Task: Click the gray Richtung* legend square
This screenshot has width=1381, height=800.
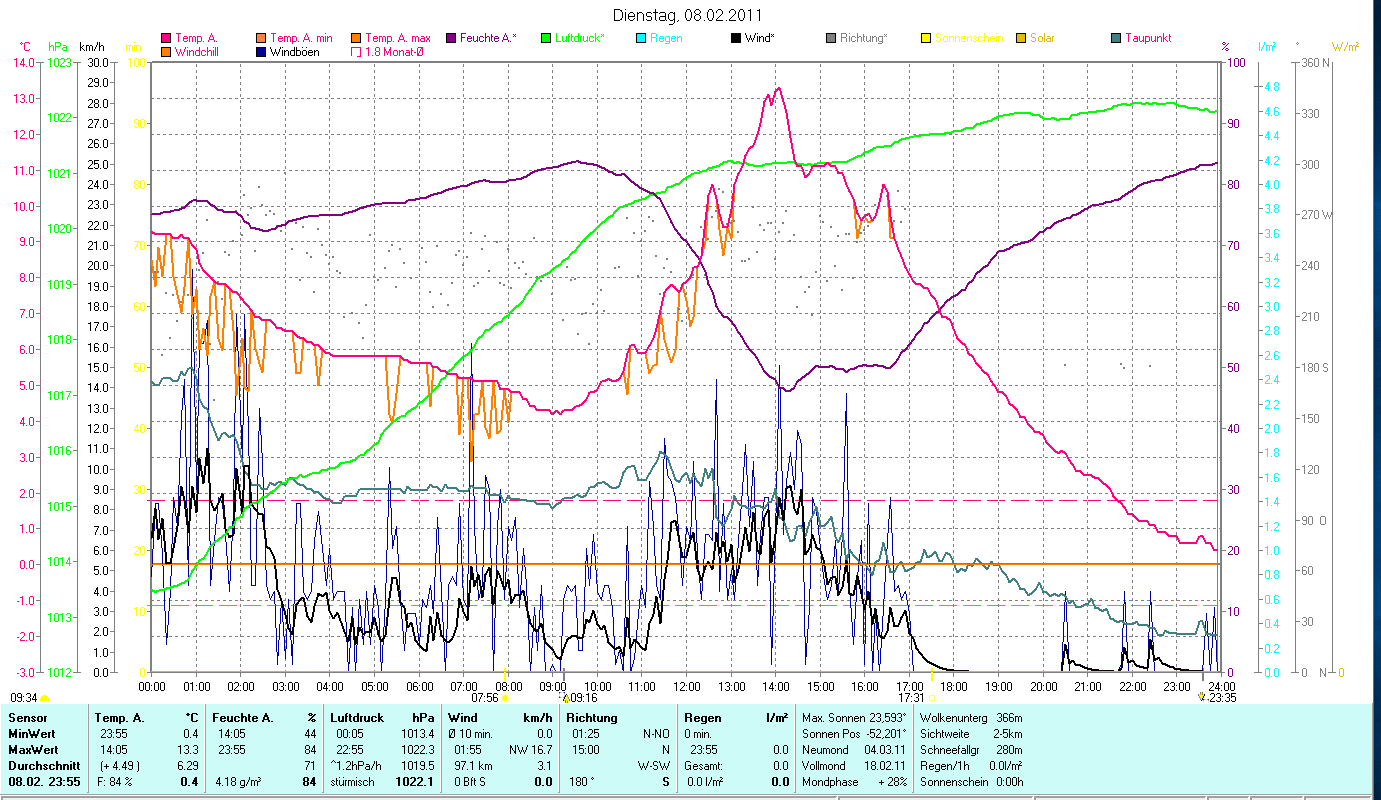Action: click(x=830, y=38)
